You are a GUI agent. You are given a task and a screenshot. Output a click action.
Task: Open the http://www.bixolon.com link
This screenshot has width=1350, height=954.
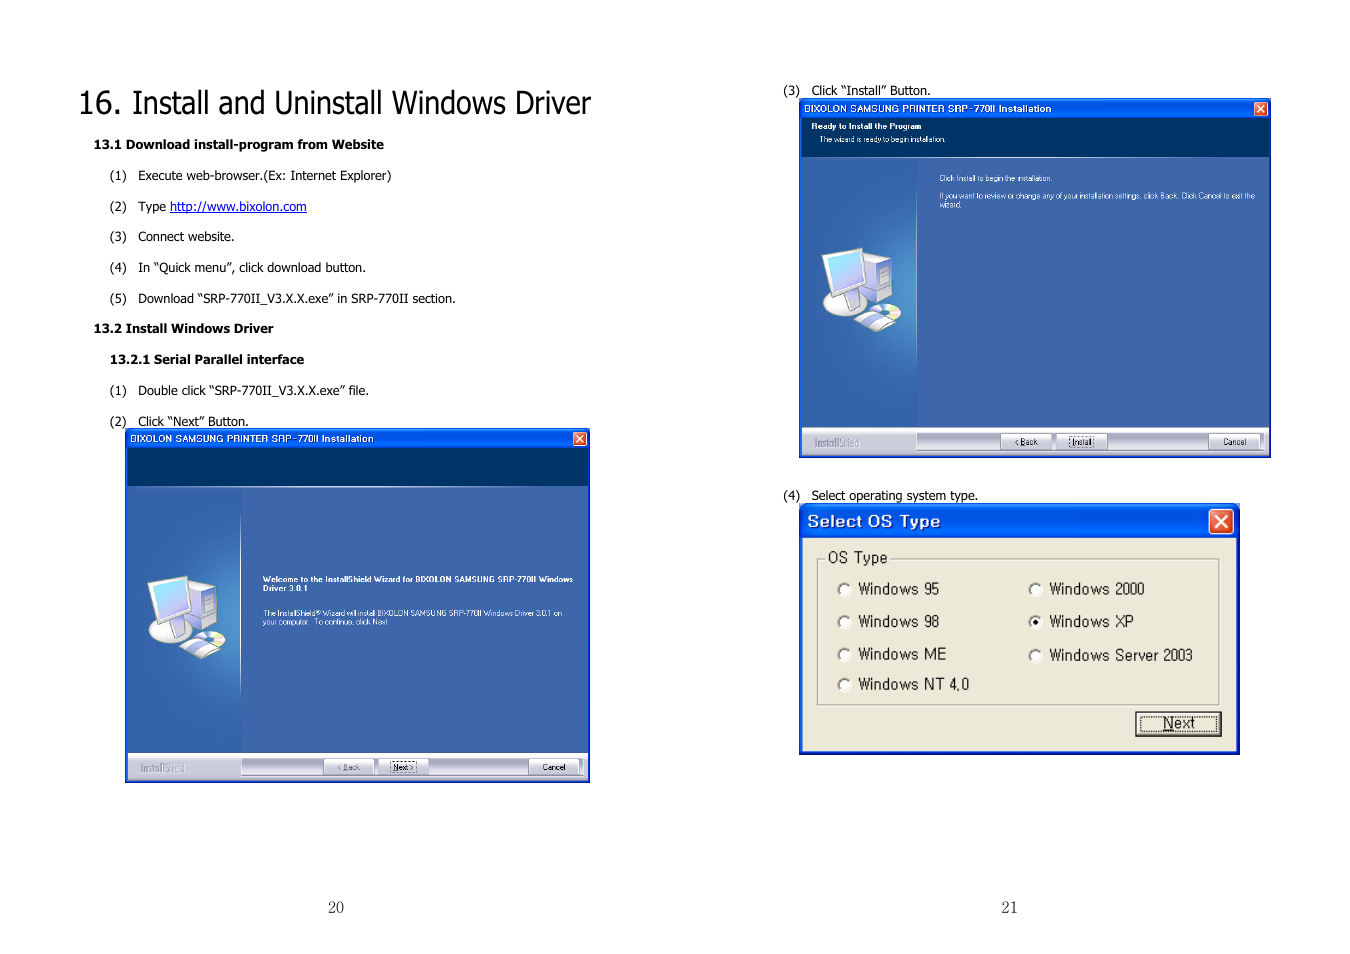(x=238, y=207)
